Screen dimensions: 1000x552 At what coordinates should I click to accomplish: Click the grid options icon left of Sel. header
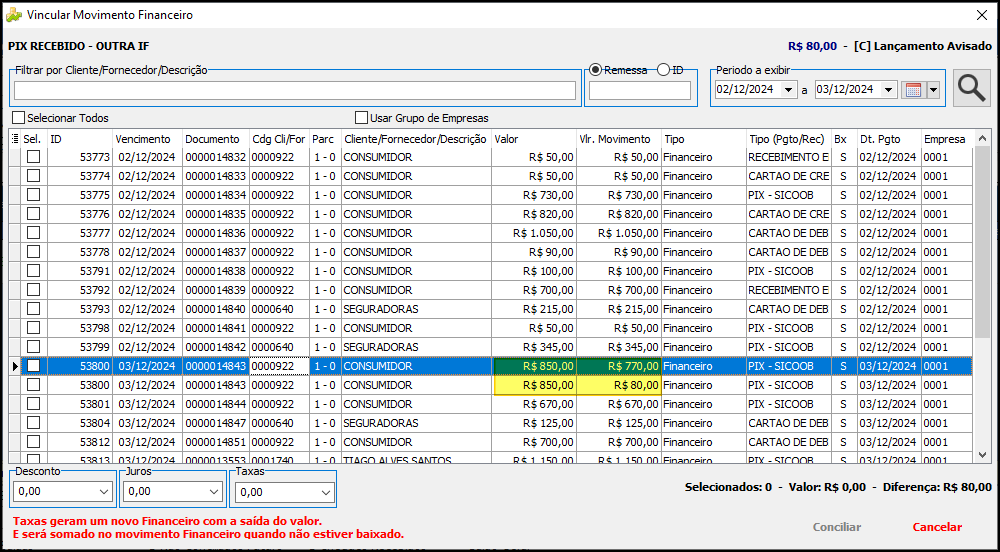(x=15, y=139)
